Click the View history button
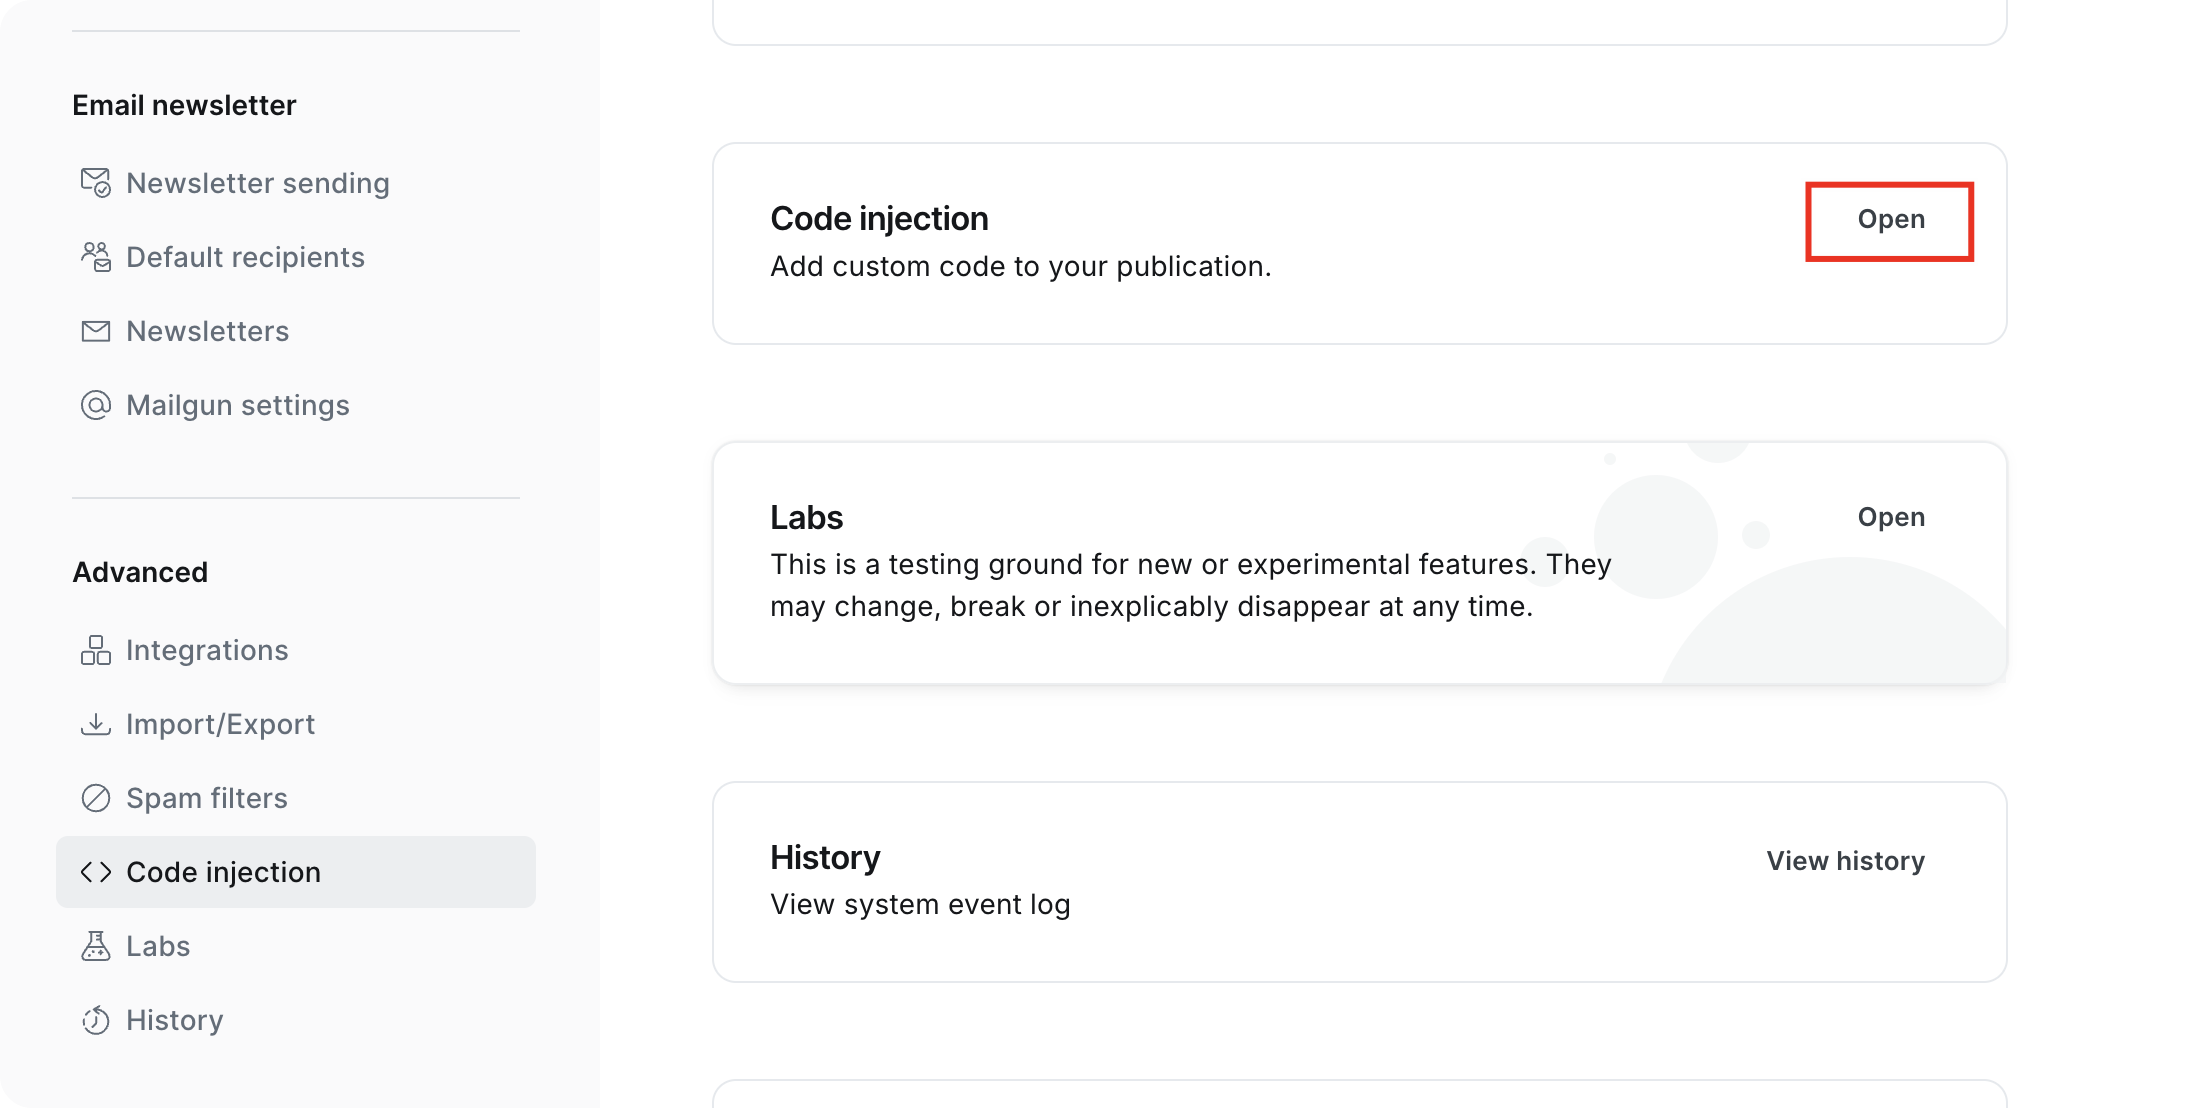The width and height of the screenshot is (2206, 1108). tap(1845, 861)
